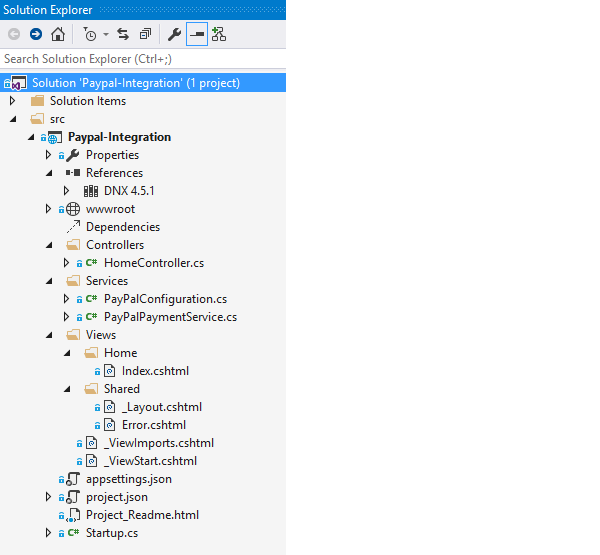Expand the project.json node
Viewport: 600px width, 555px height.
pyautogui.click(x=48, y=496)
